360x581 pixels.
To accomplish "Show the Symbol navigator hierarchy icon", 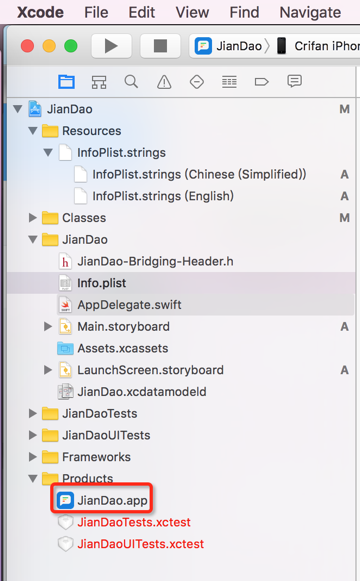I will pos(99,82).
